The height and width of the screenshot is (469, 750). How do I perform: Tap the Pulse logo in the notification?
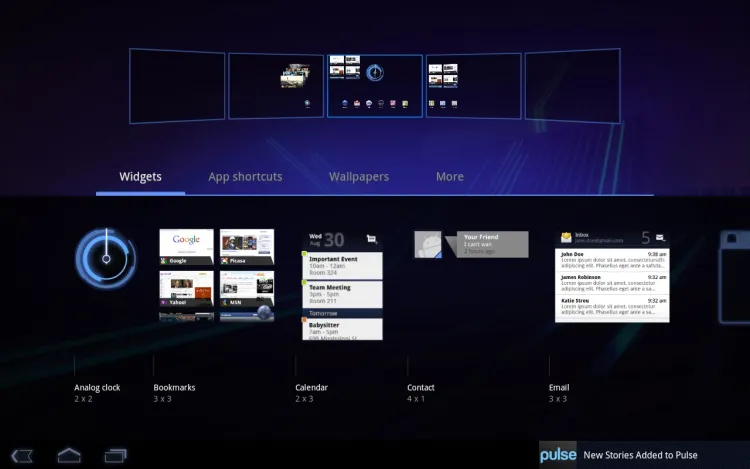point(558,455)
